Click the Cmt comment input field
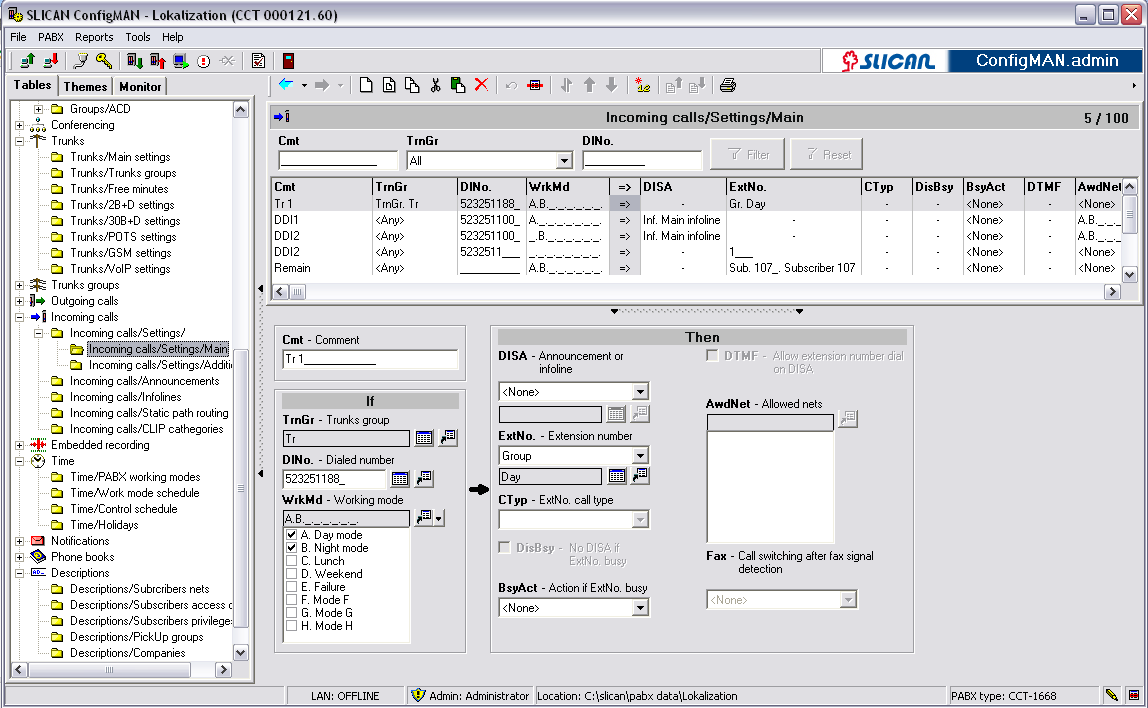Screen dimensions: 1148x708 (x=370, y=359)
